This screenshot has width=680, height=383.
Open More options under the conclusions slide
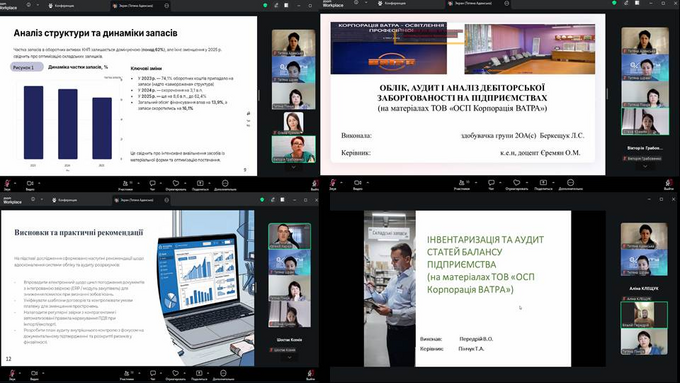(x=223, y=375)
